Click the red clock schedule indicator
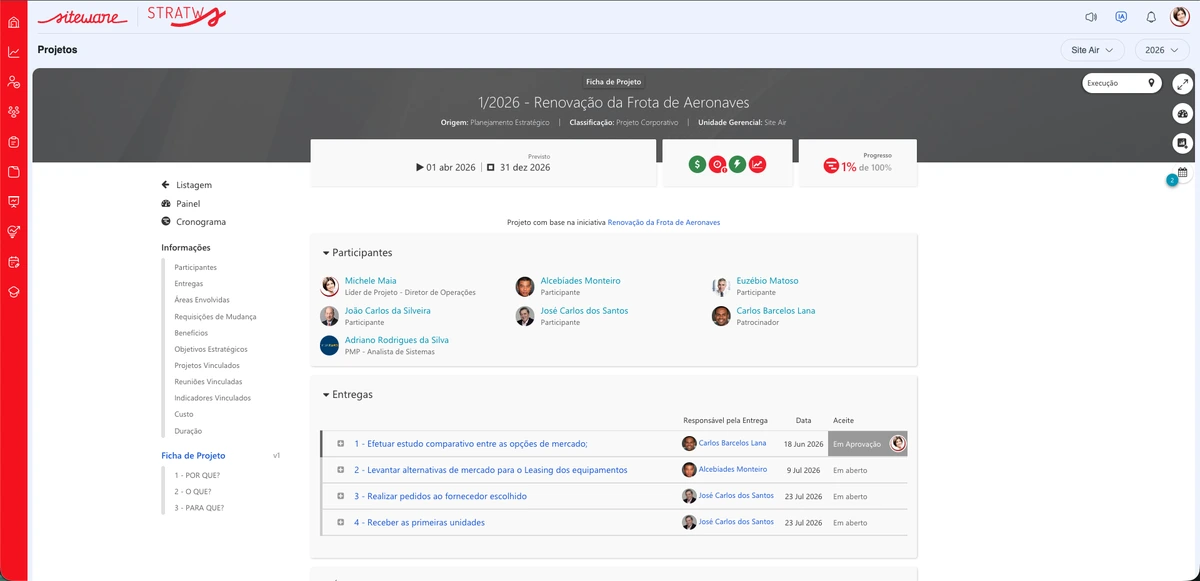Screen dimensions: 1200x581 point(717,165)
